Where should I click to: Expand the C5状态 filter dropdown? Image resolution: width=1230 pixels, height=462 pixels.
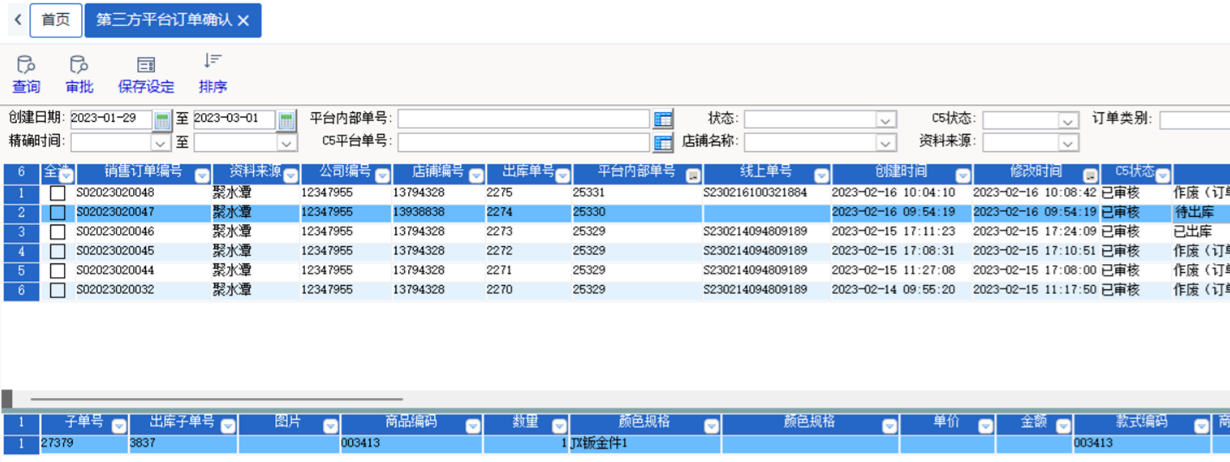1069,120
